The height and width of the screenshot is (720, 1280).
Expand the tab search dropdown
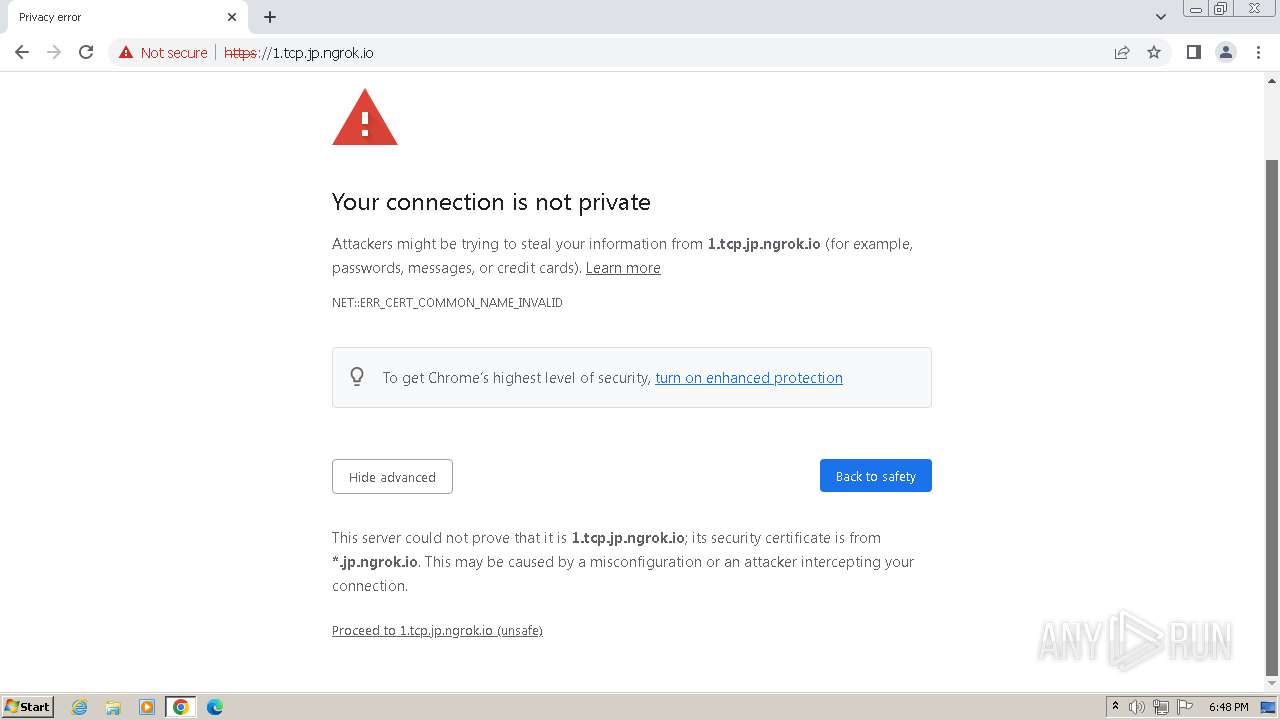pyautogui.click(x=1161, y=17)
